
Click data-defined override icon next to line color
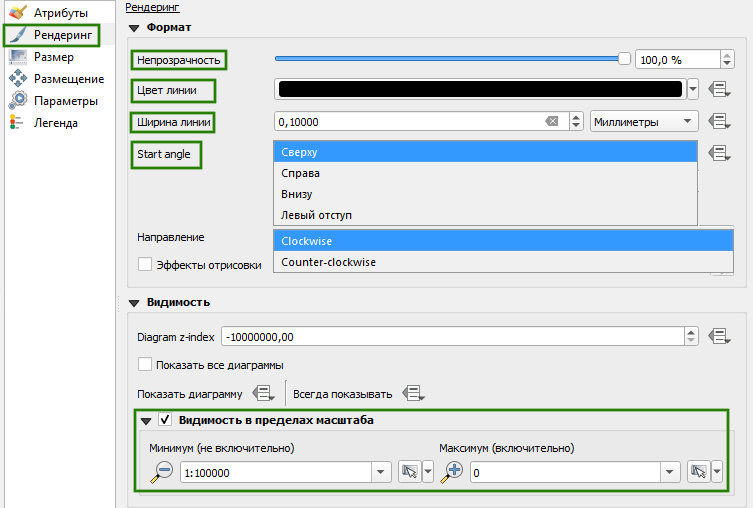pos(717,90)
